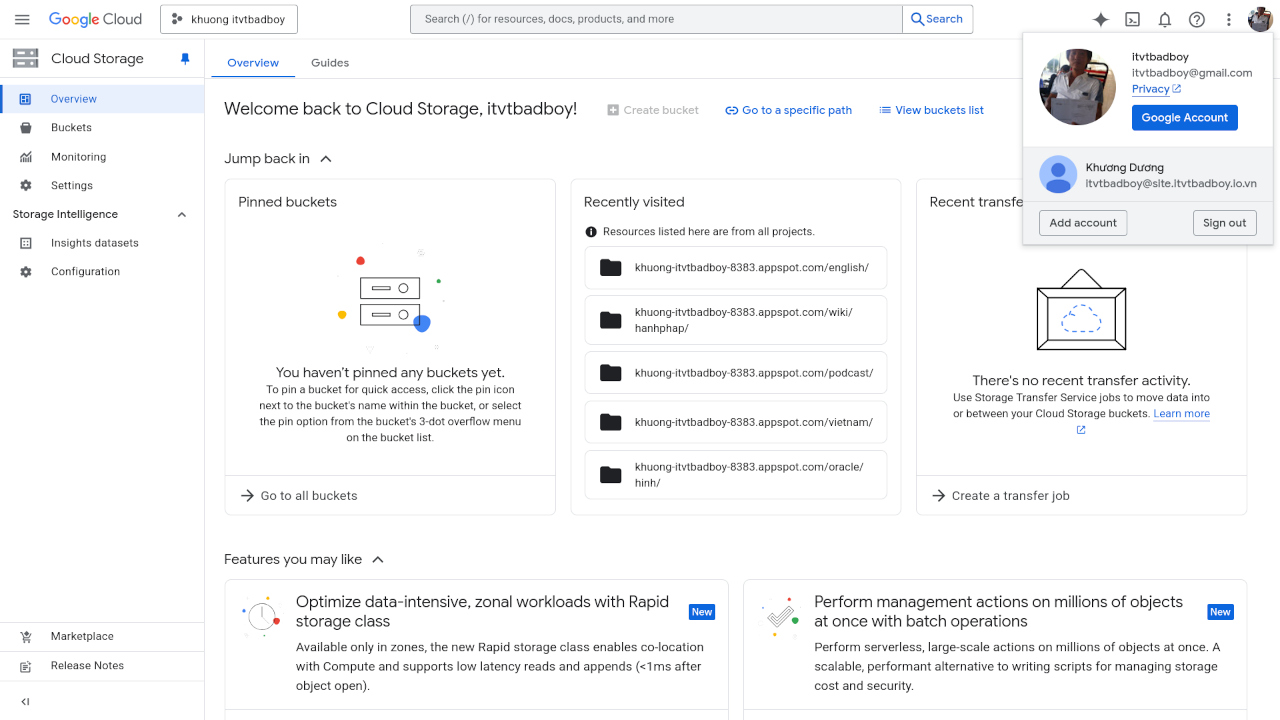Click the large profile photo in account panel
Image resolution: width=1280 pixels, height=720 pixels.
tap(1078, 87)
